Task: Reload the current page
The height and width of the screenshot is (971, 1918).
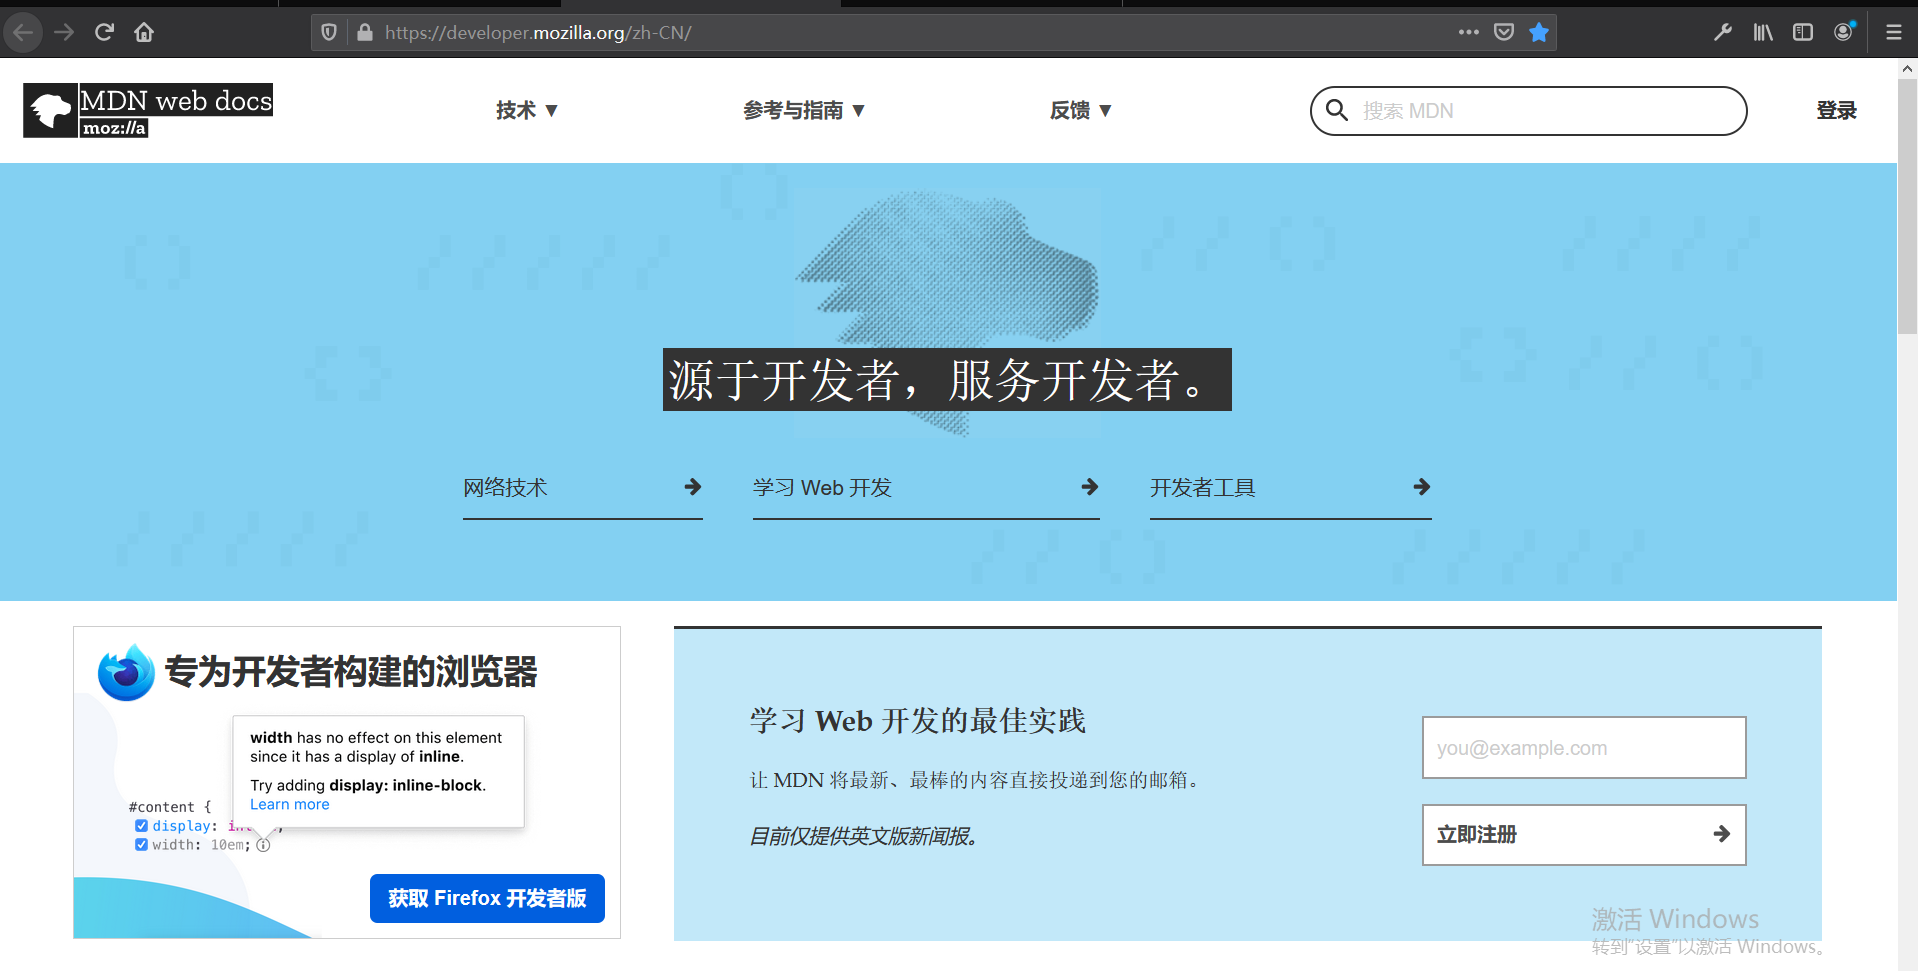Action: [104, 32]
